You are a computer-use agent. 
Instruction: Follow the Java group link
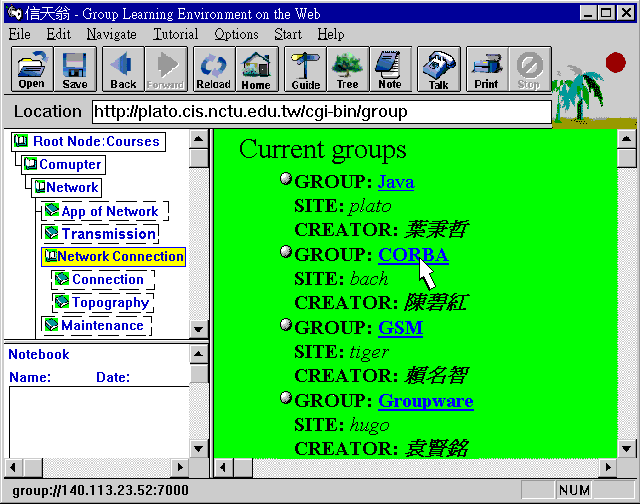(x=396, y=182)
